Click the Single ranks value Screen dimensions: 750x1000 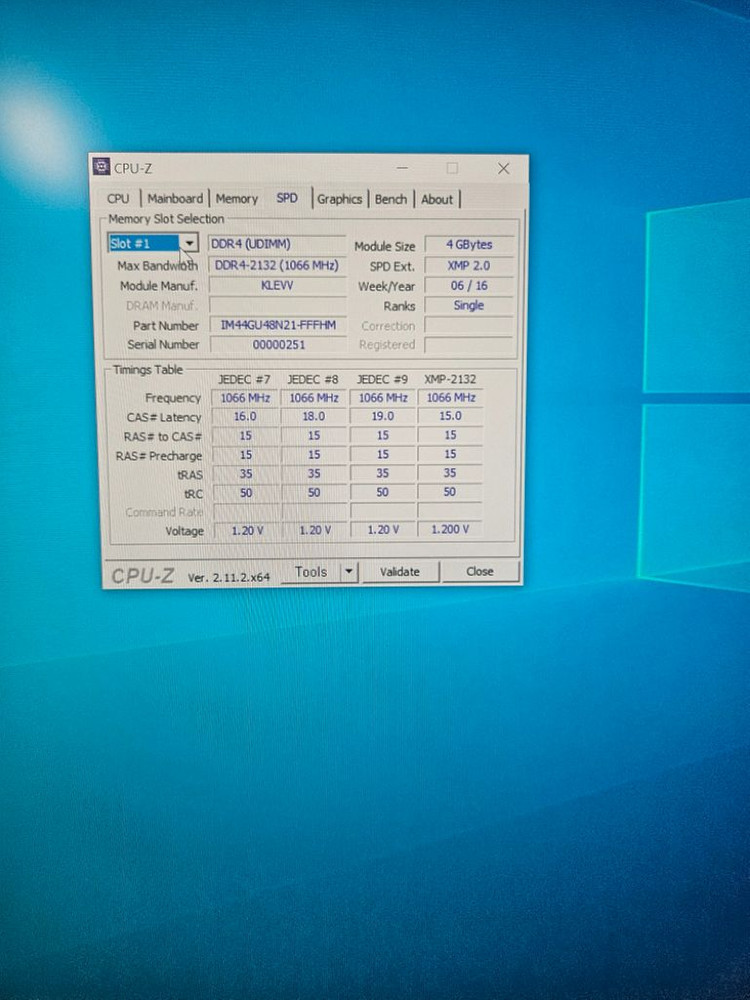coord(469,305)
